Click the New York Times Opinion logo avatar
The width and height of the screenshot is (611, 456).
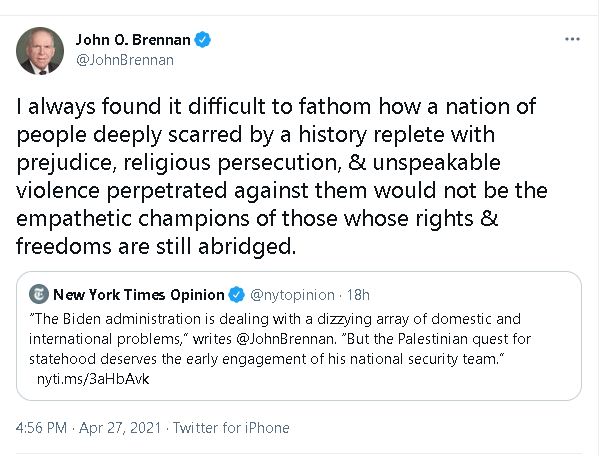point(38,294)
